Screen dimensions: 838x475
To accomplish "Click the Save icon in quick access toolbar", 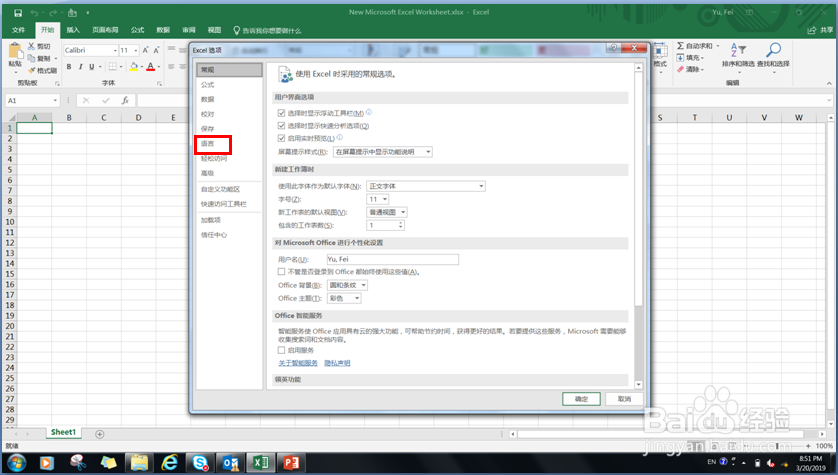I will [x=18, y=12].
